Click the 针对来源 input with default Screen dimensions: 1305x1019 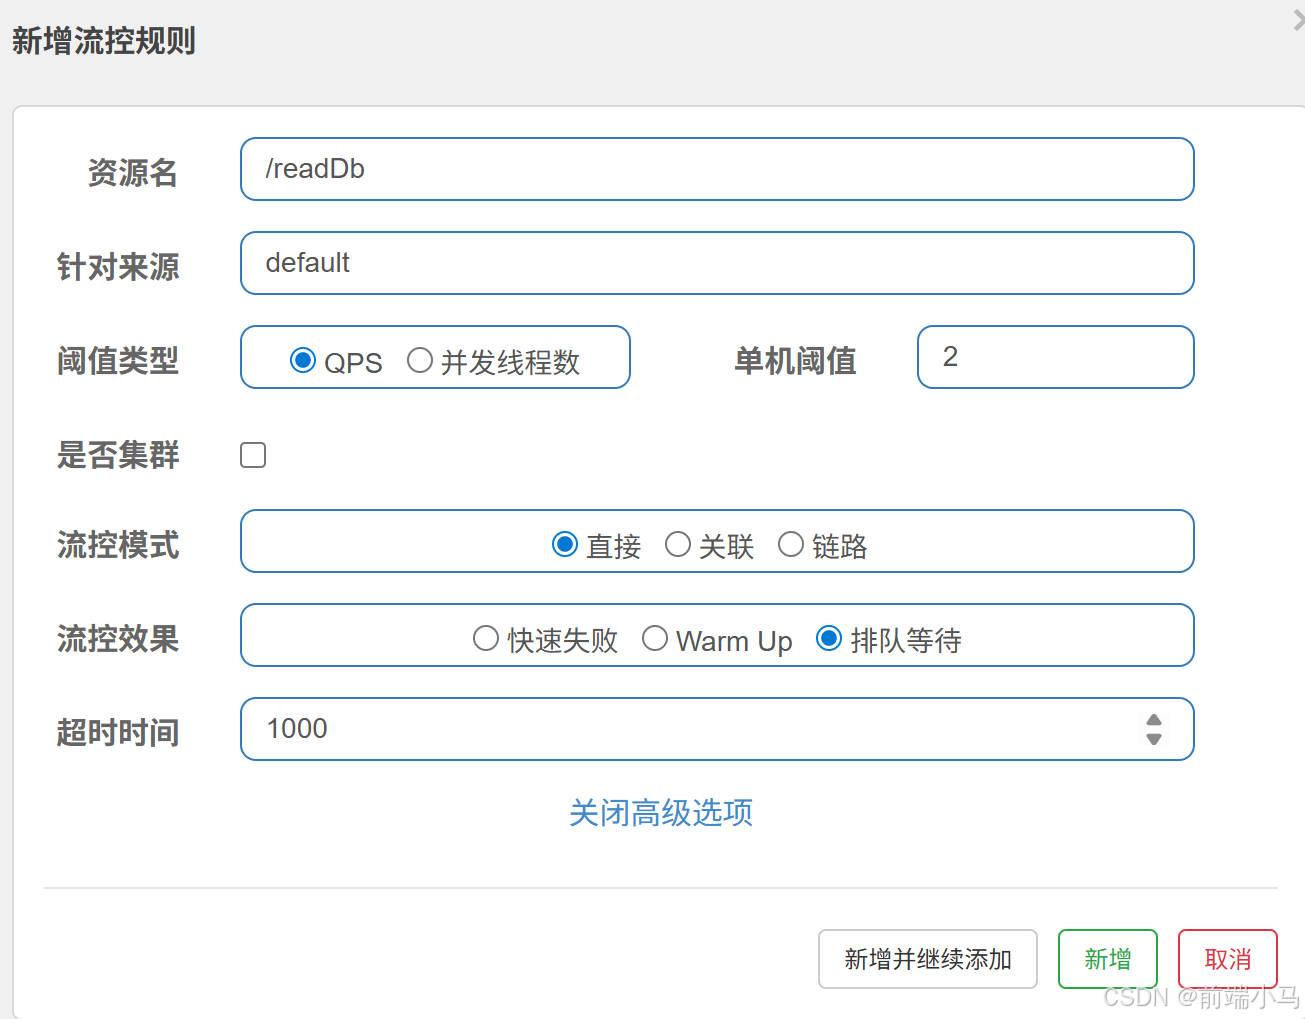tap(717, 263)
